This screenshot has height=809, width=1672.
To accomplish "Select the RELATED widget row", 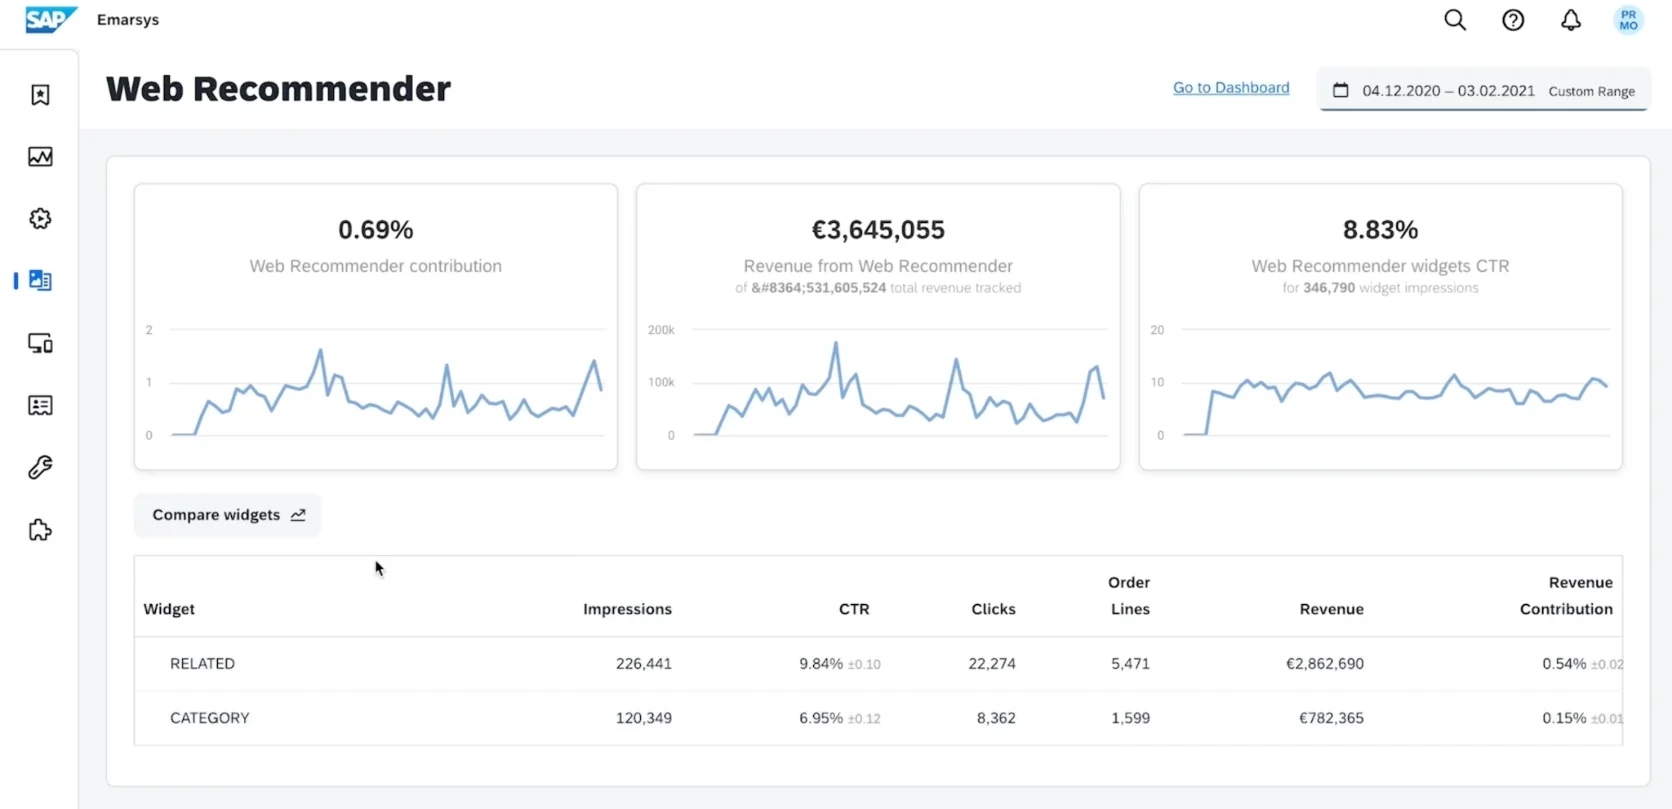I will 202,664.
